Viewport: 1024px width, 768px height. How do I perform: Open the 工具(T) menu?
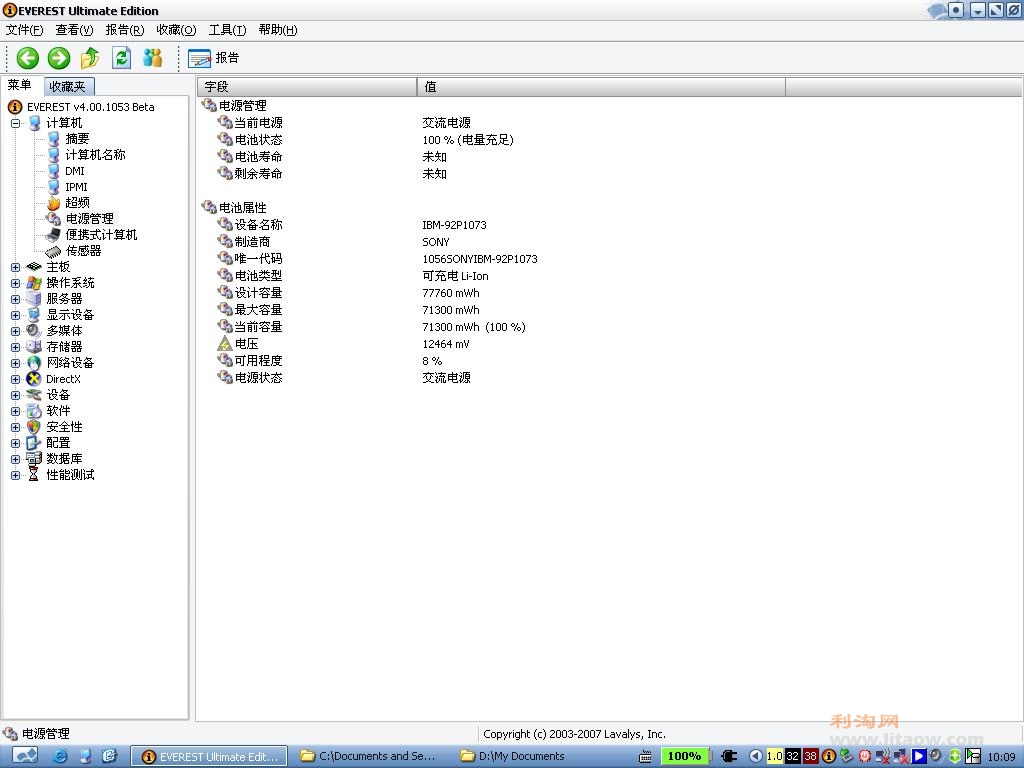coord(227,30)
